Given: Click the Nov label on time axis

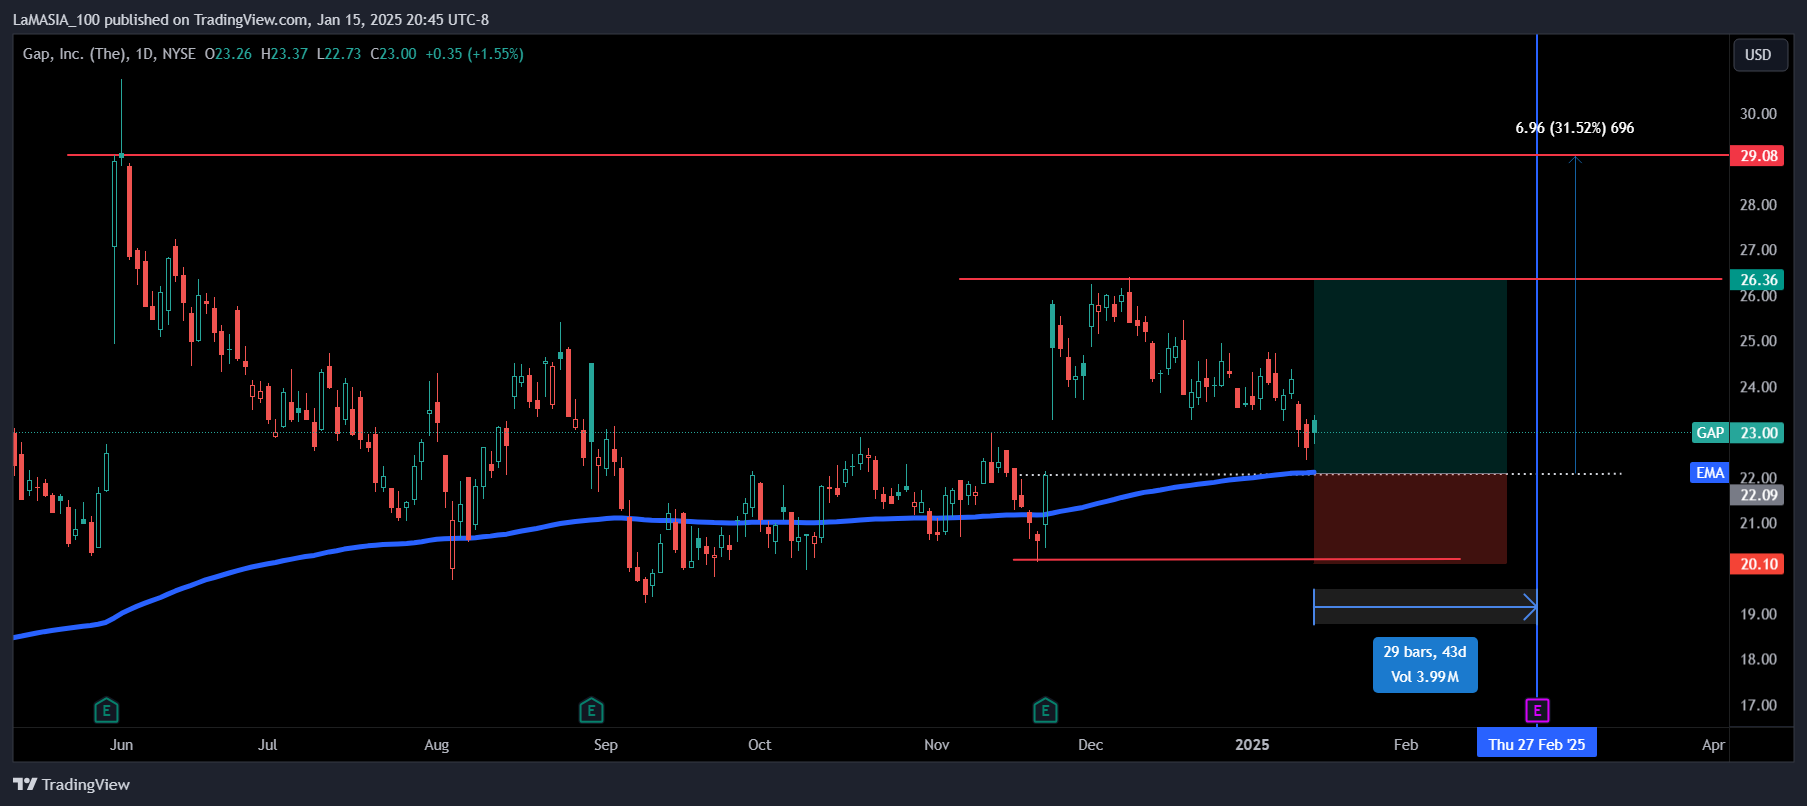Looking at the screenshot, I should click(936, 745).
